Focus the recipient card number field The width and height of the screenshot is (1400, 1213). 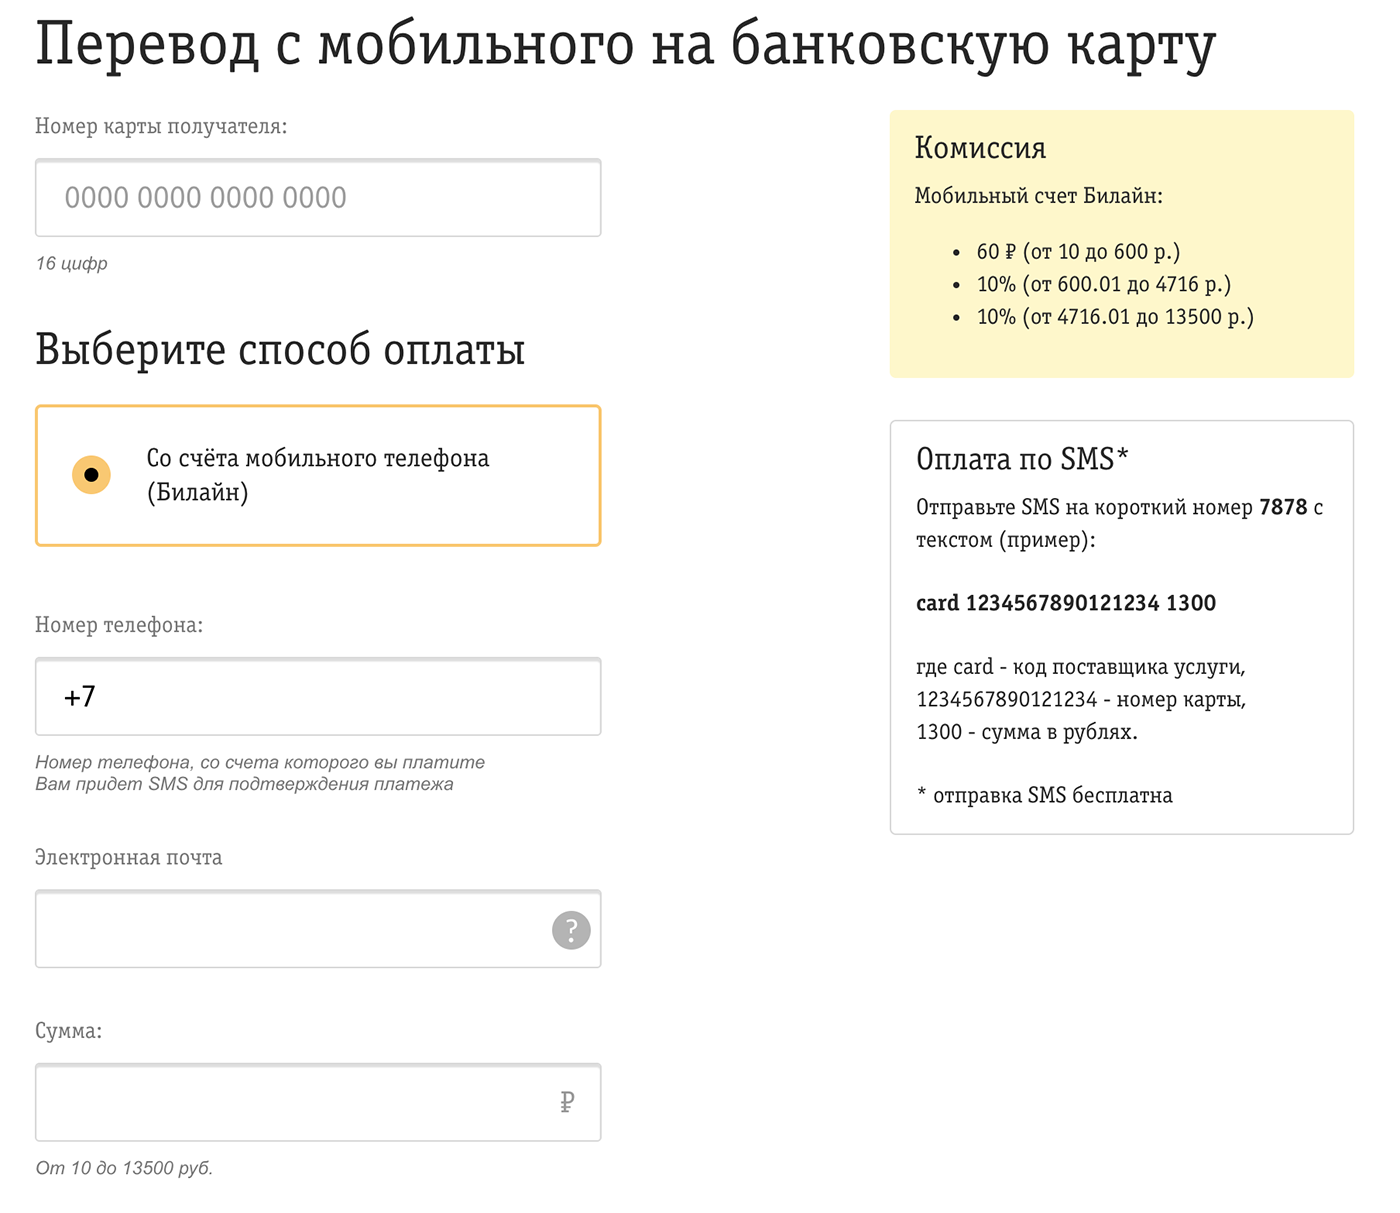tap(318, 197)
